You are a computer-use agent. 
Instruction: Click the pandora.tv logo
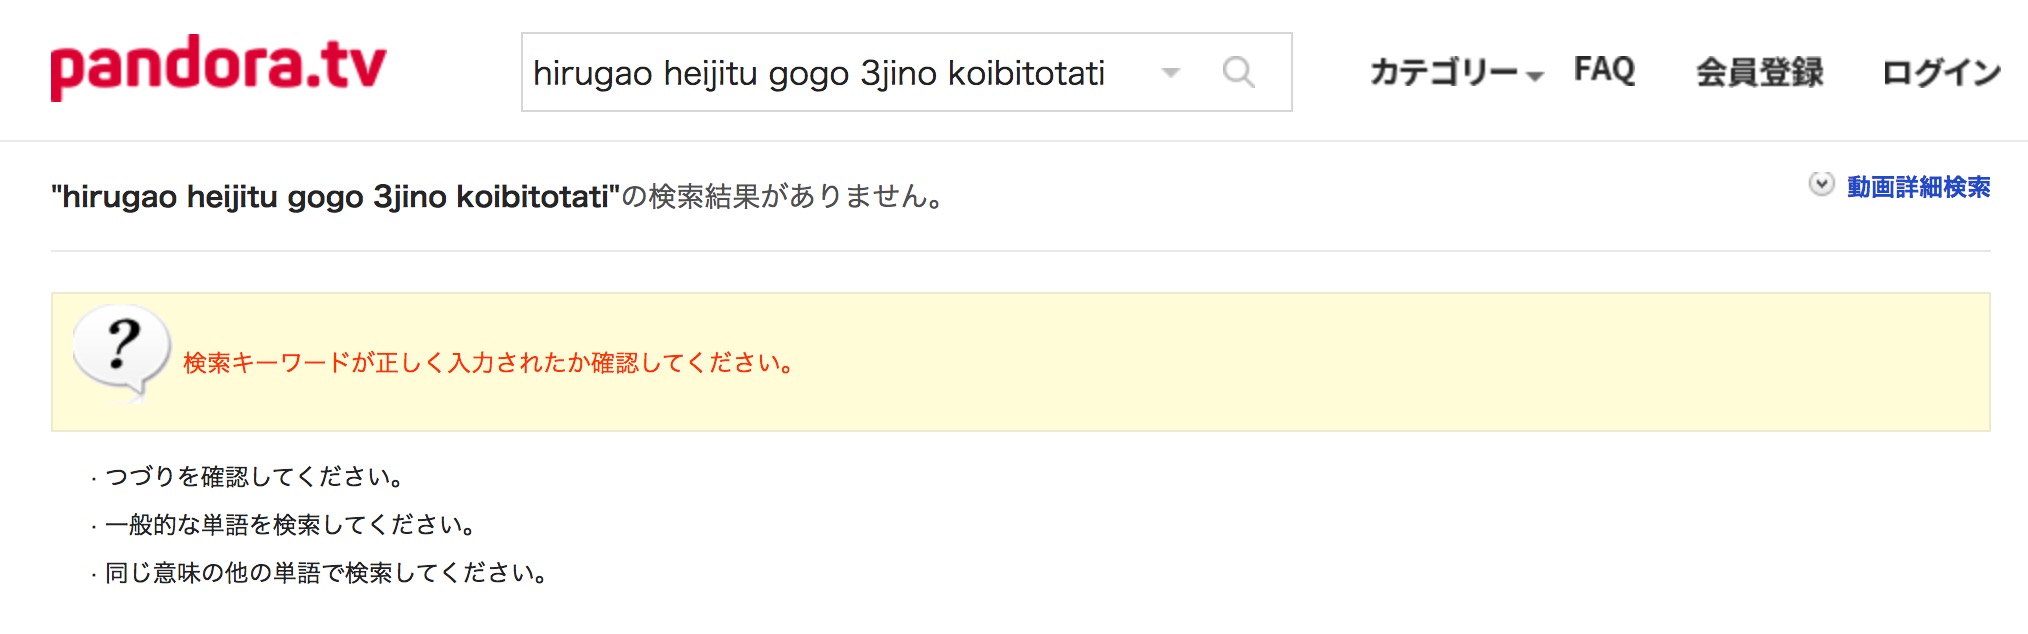[218, 68]
